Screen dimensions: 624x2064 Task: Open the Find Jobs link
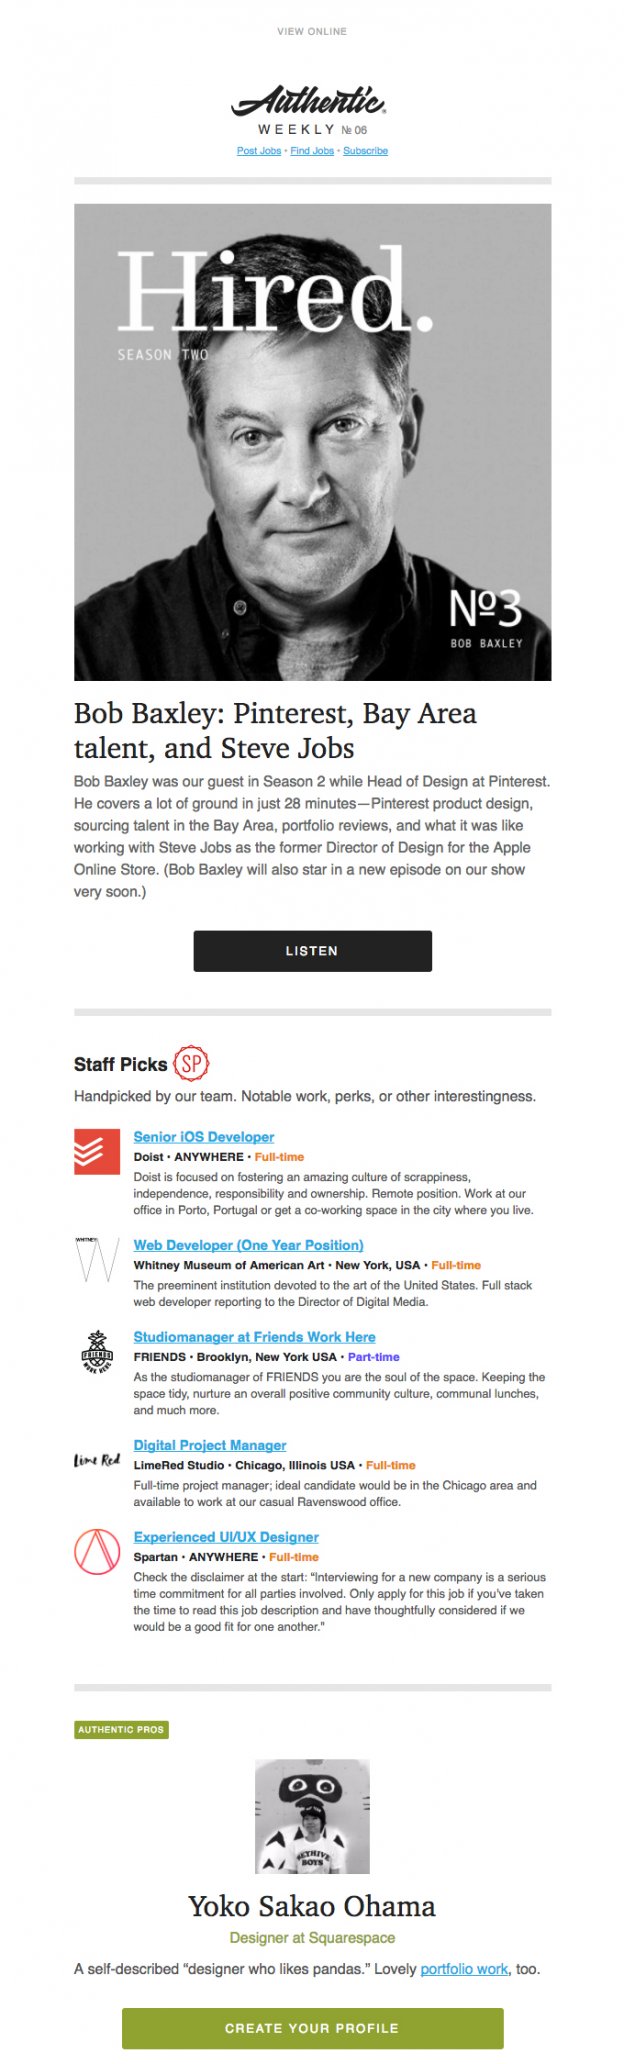(x=312, y=151)
